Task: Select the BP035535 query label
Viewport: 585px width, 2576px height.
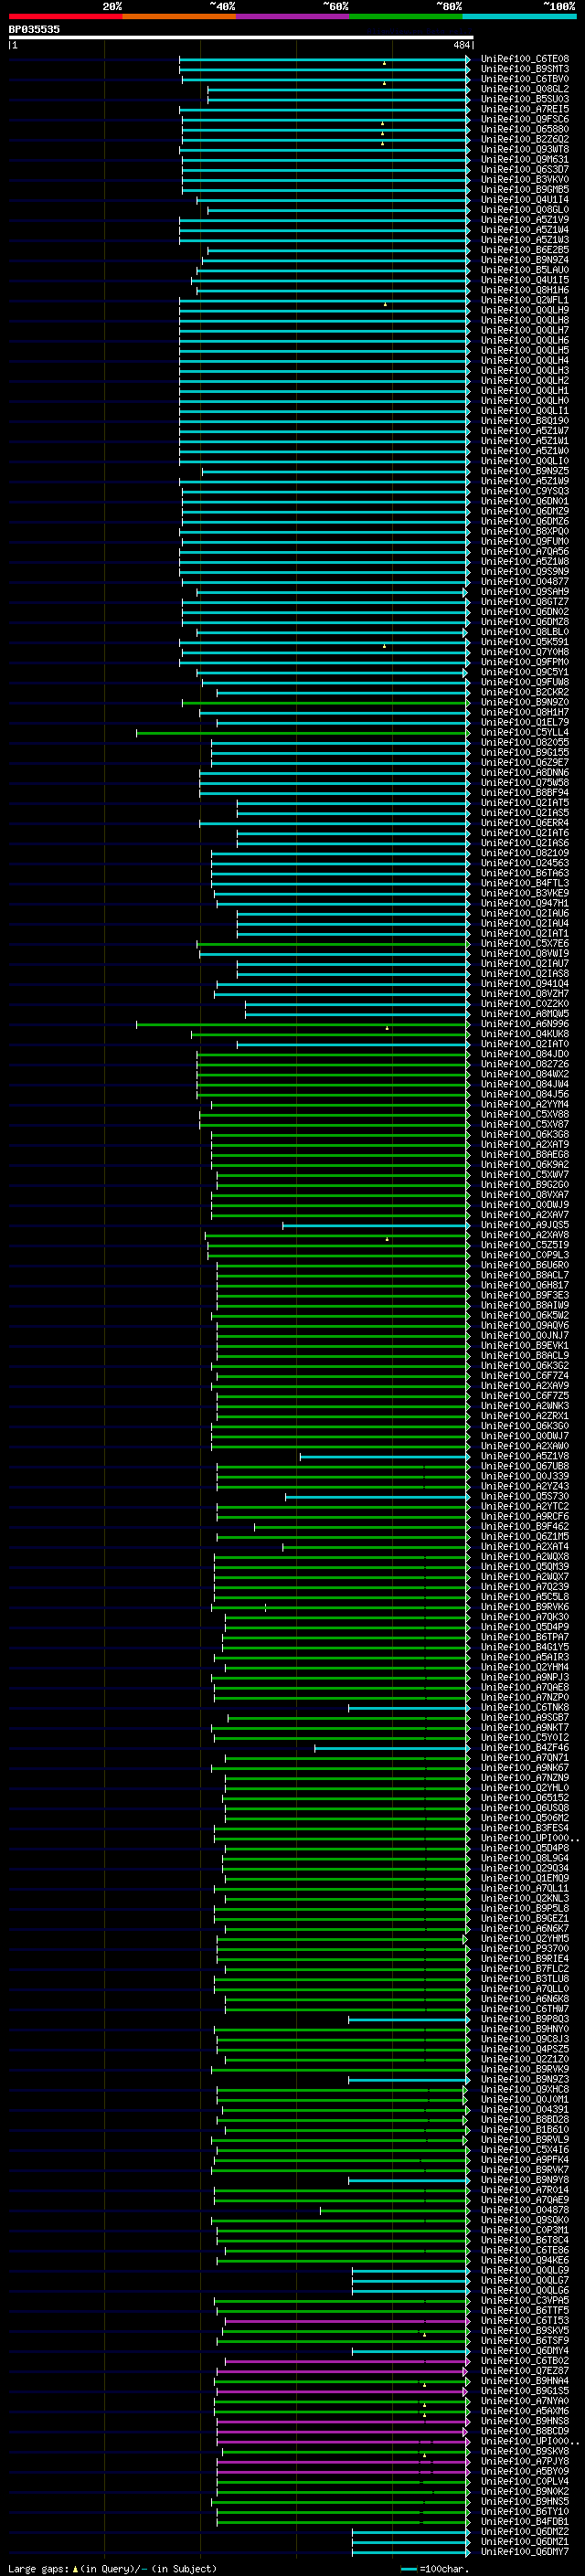Action: click(34, 29)
